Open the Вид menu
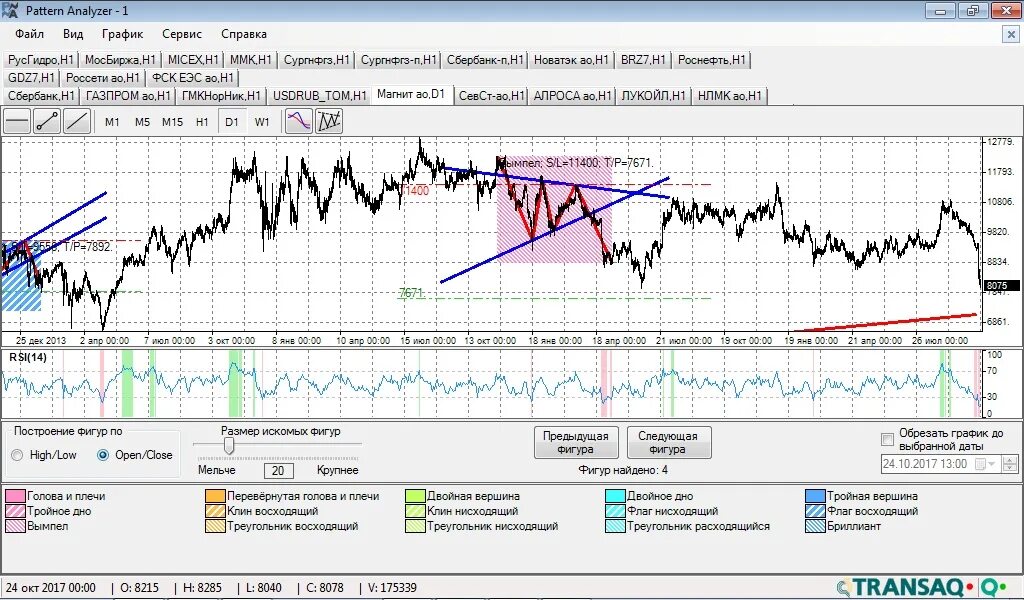Image resolution: width=1024 pixels, height=600 pixels. pos(73,34)
